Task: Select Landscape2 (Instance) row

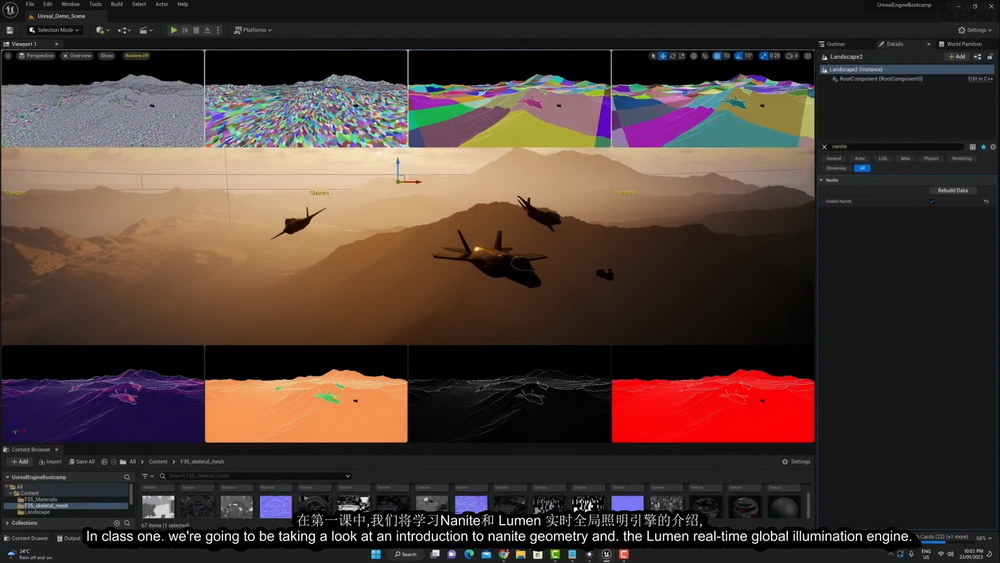Action: pyautogui.click(x=907, y=69)
